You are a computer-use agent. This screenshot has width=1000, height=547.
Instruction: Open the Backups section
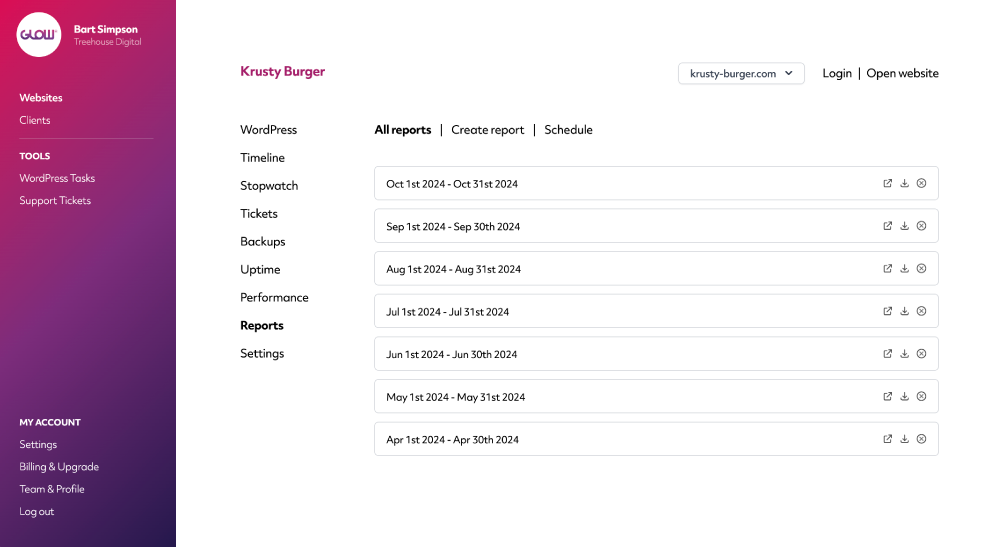pos(263,242)
